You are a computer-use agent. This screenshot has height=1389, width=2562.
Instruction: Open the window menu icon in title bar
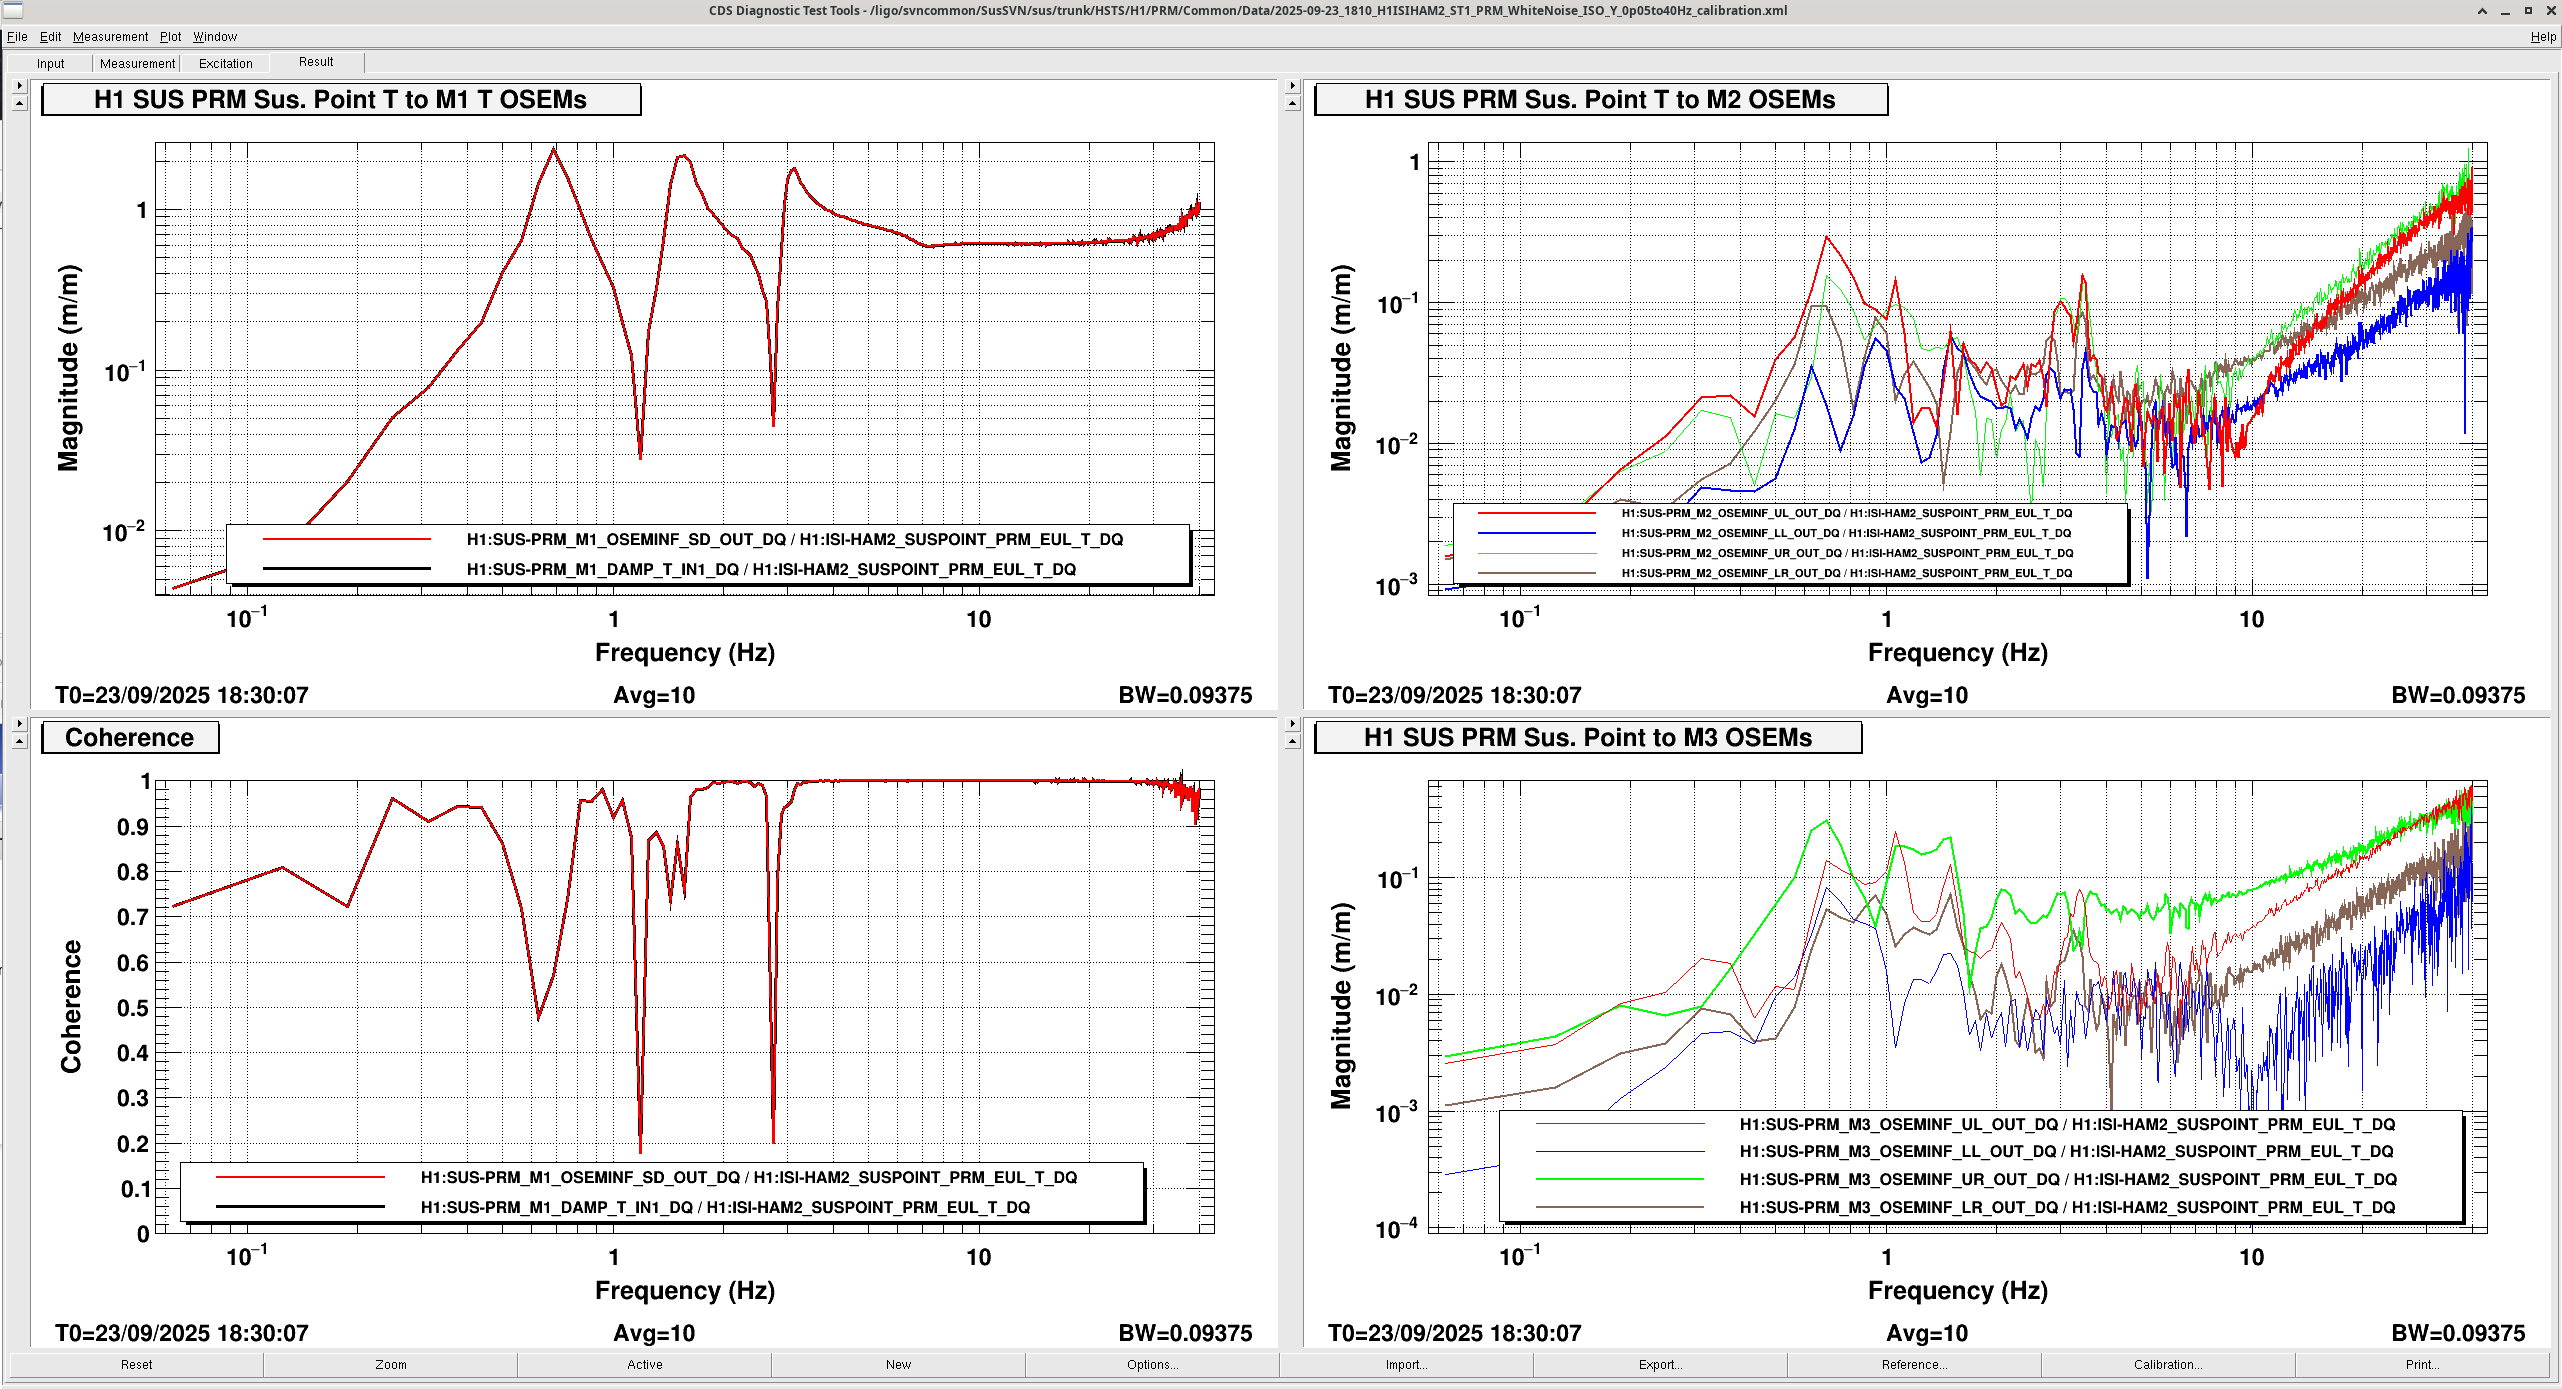click(12, 11)
